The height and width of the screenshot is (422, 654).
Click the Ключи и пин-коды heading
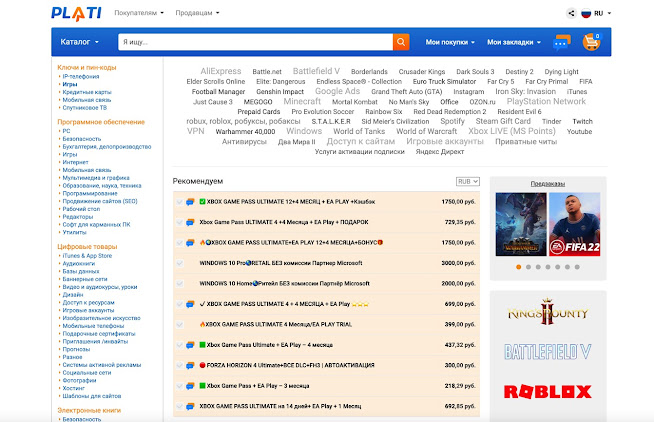click(87, 68)
